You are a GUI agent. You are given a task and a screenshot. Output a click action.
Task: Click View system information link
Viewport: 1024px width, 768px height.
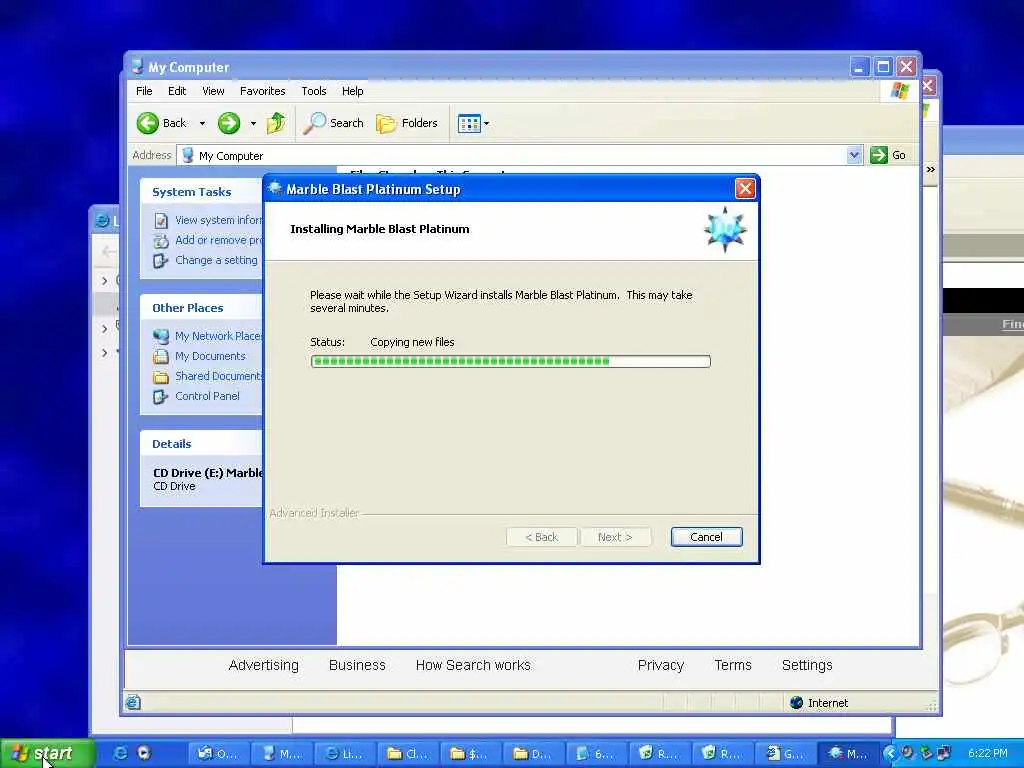[219, 220]
